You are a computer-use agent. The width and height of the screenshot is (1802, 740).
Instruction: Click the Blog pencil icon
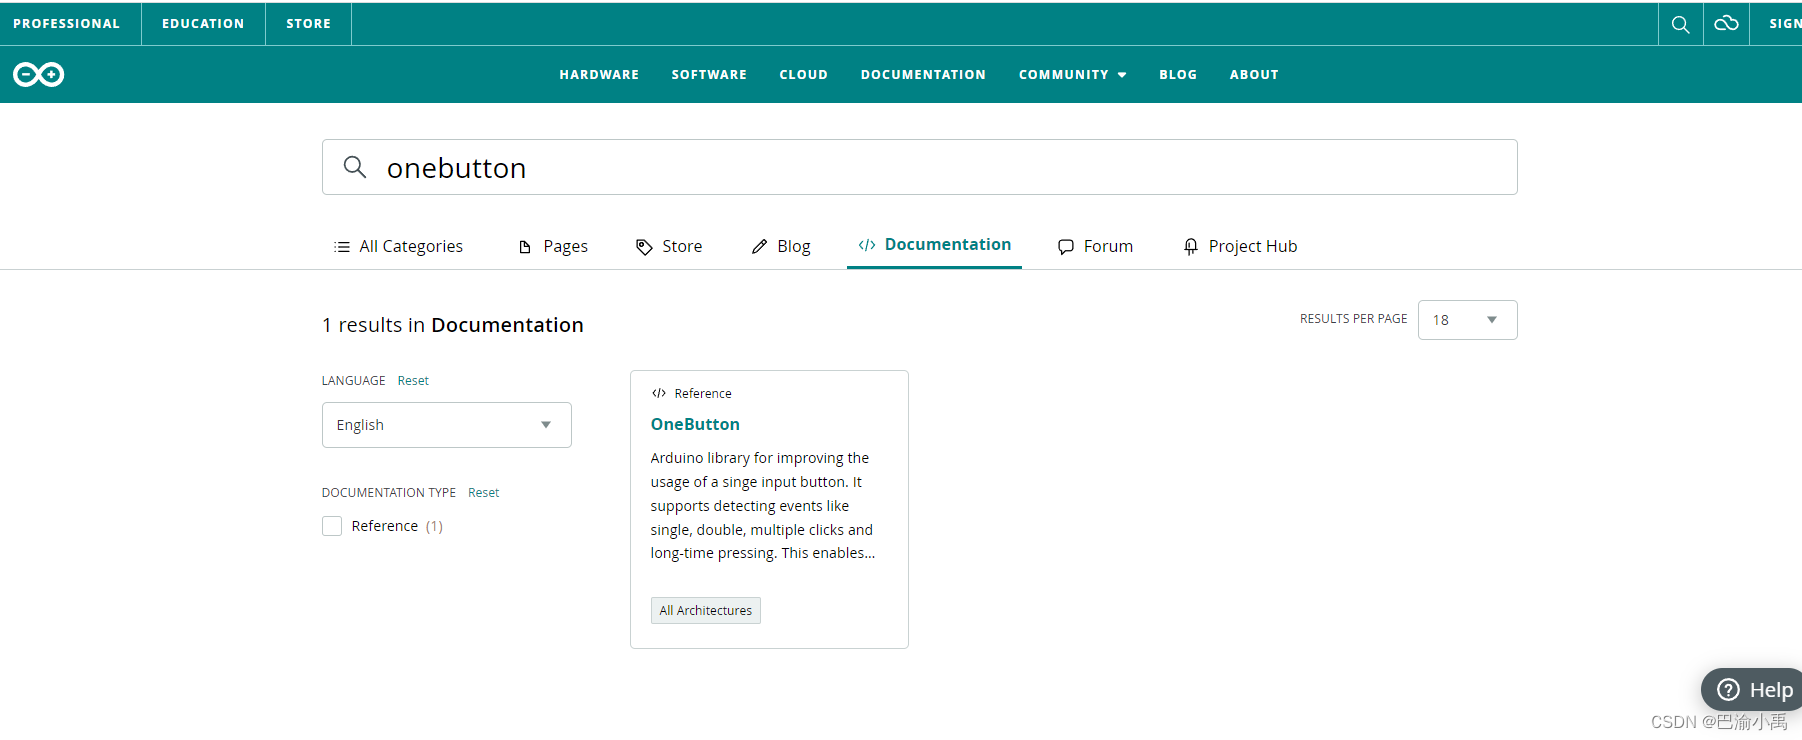point(760,247)
